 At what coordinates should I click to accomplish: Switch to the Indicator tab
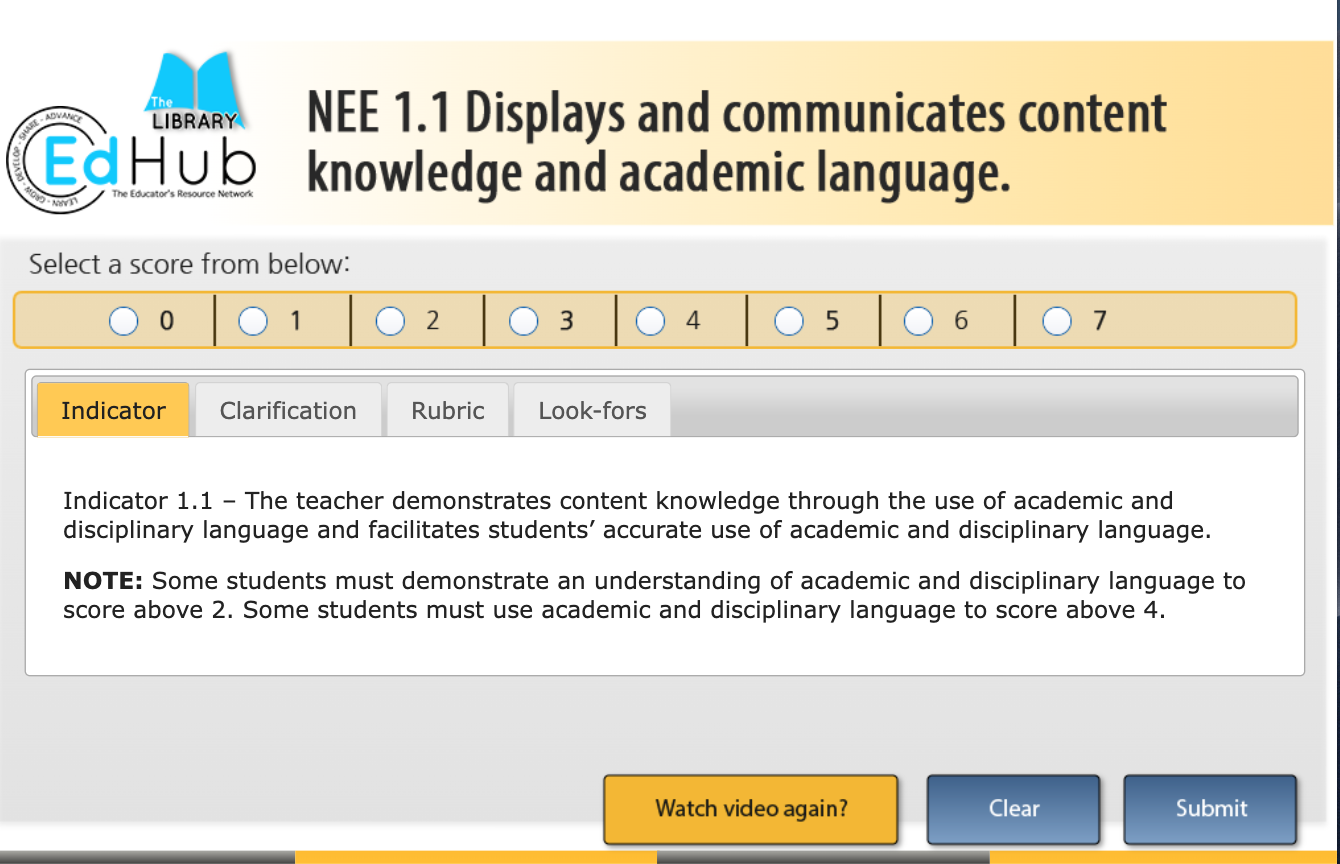click(113, 411)
